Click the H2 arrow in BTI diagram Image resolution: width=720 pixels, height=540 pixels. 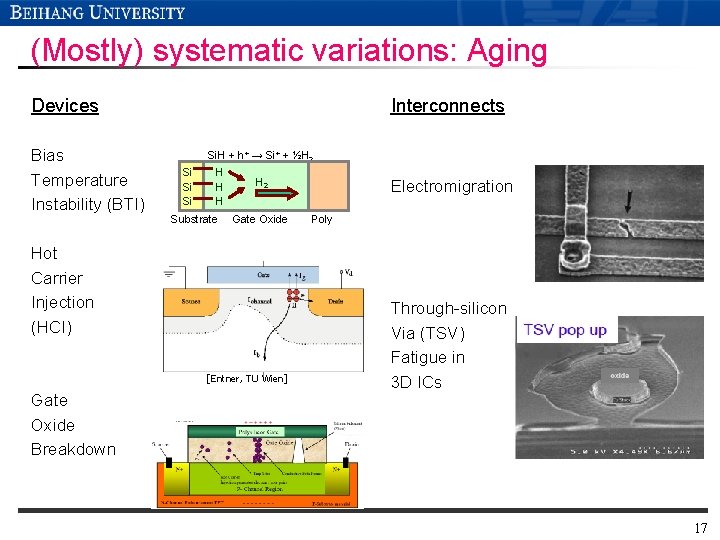click(x=276, y=193)
